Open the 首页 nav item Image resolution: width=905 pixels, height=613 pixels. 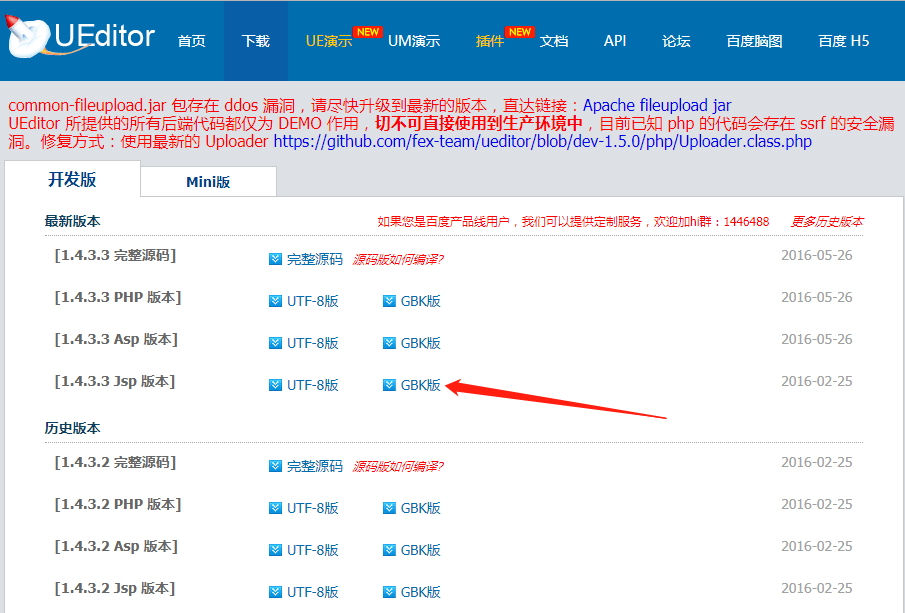click(x=192, y=41)
